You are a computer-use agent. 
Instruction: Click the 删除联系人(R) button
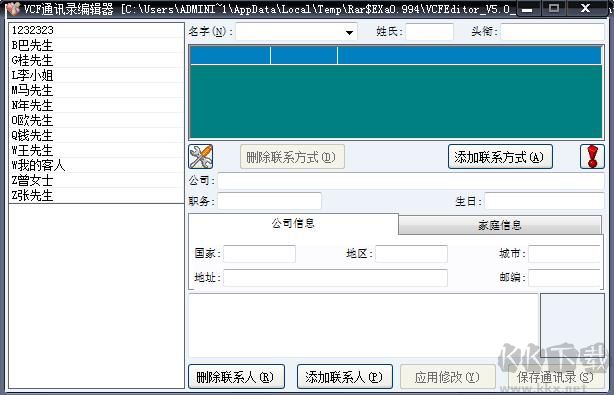coord(236,377)
